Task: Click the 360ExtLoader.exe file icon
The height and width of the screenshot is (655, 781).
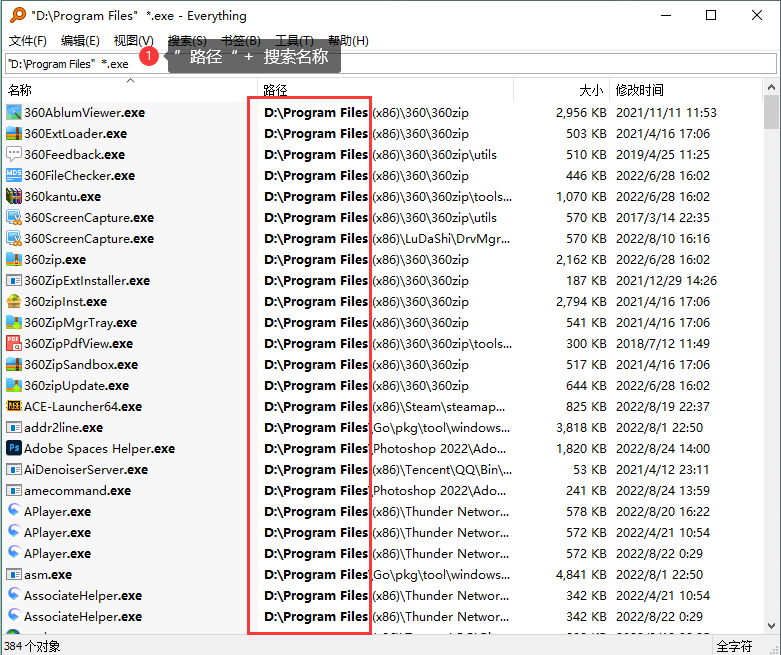Action: [x=14, y=133]
